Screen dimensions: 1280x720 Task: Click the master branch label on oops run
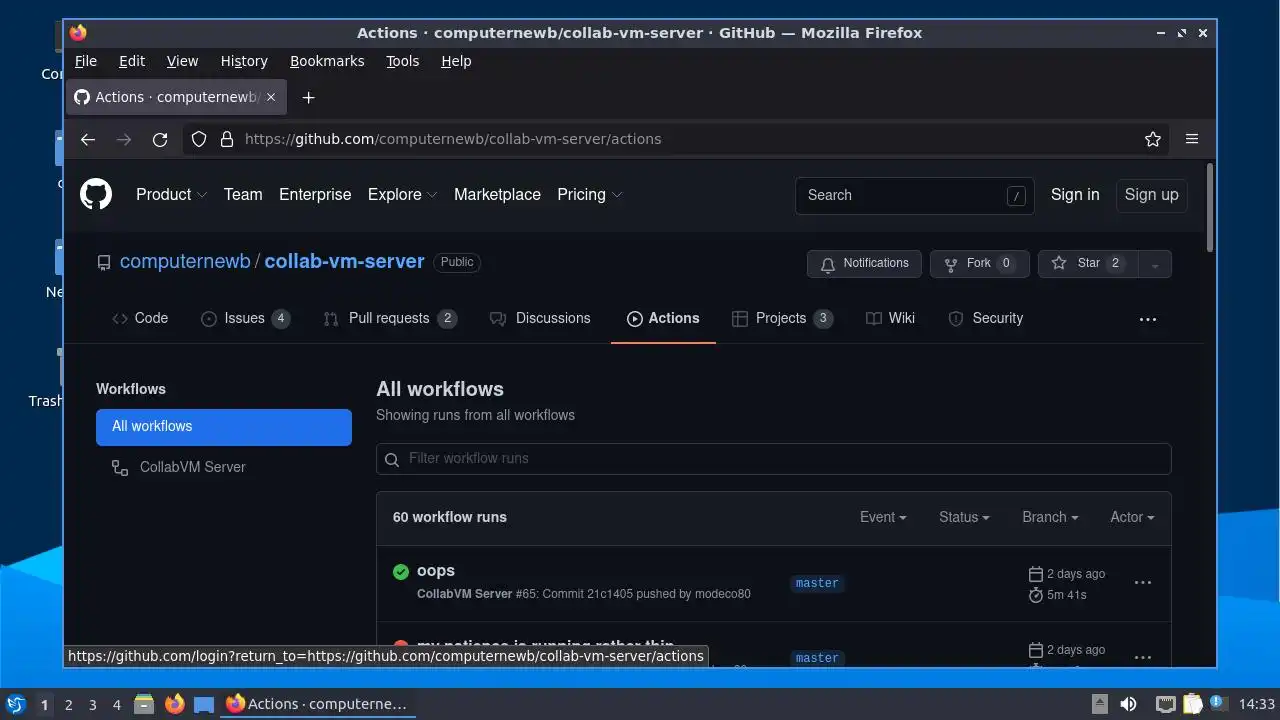point(817,583)
